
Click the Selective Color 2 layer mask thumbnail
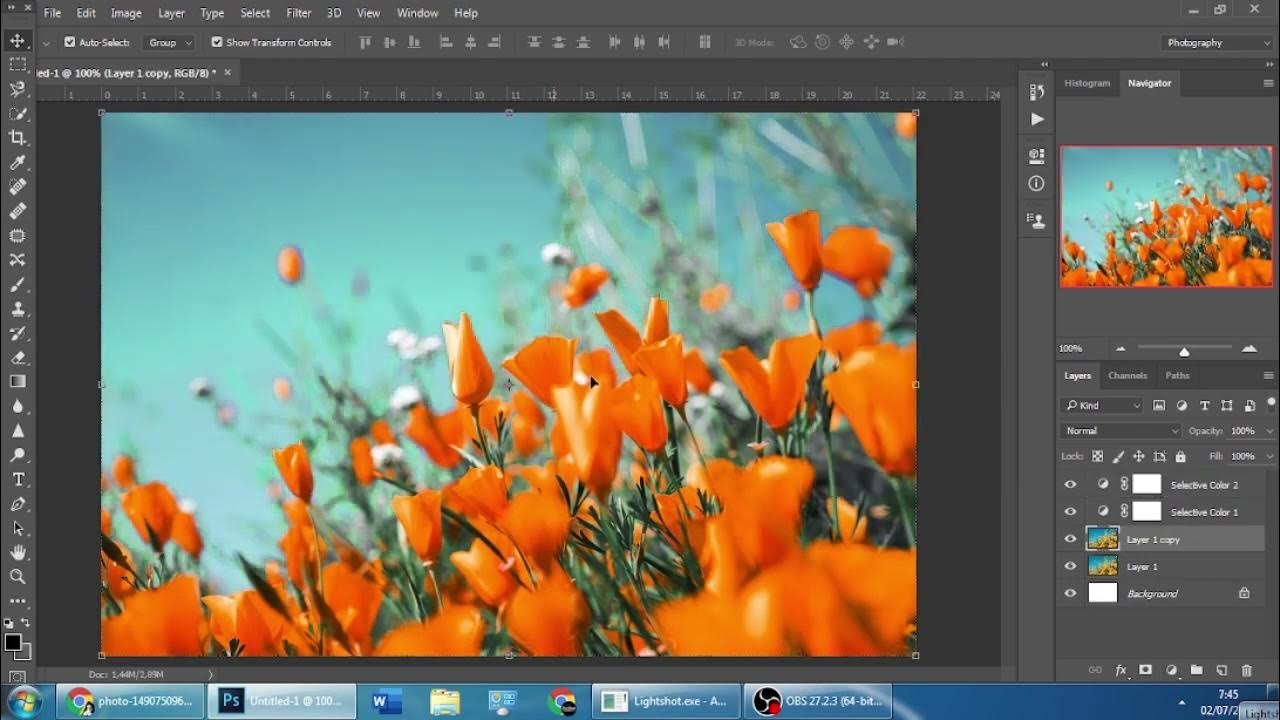tap(1146, 484)
